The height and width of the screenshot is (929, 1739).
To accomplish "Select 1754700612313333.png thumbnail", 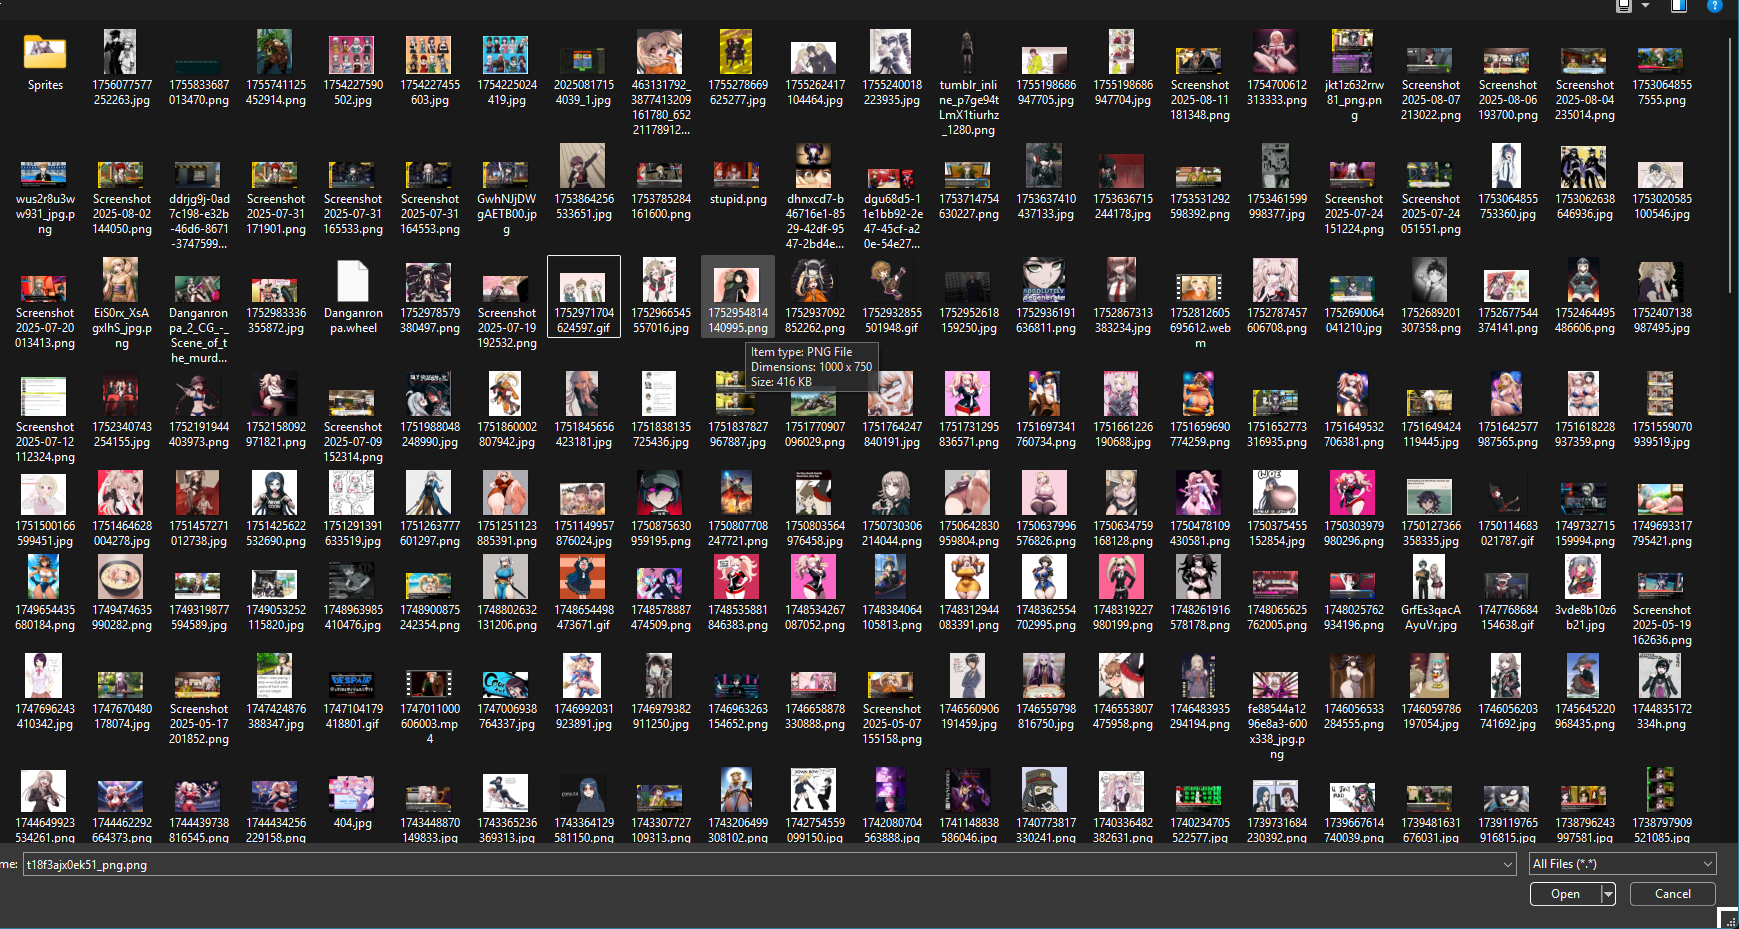I will 1277,52.
